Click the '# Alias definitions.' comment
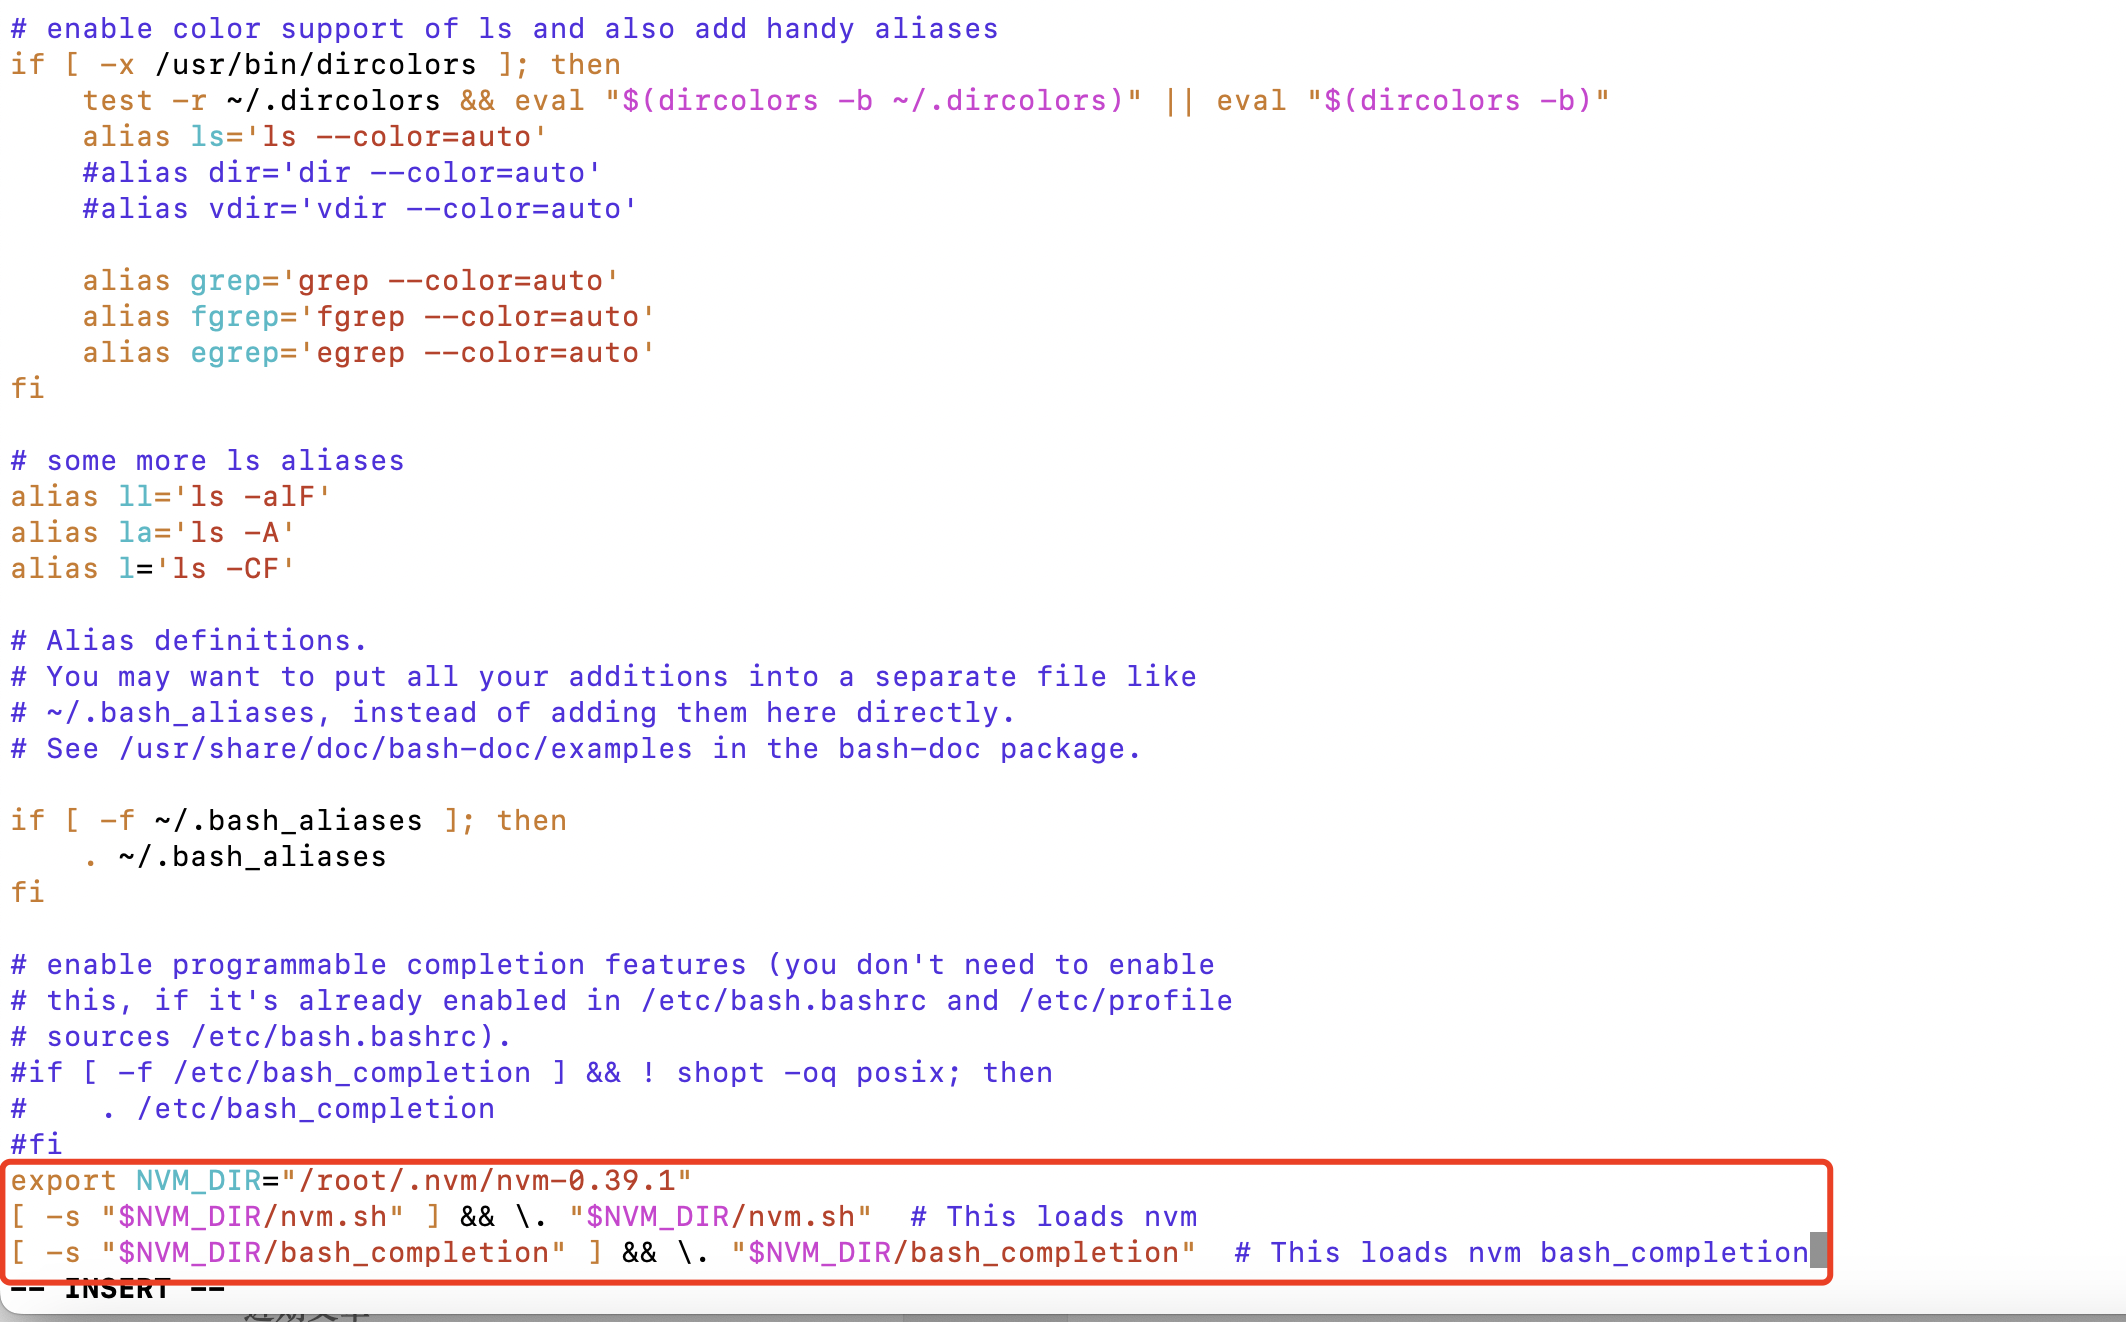2126x1322 pixels. [189, 641]
